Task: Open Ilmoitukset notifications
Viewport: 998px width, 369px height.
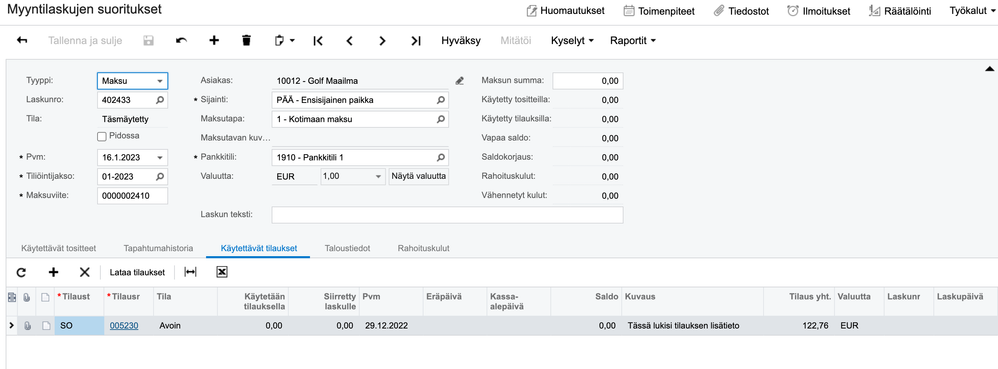Action: [x=819, y=10]
